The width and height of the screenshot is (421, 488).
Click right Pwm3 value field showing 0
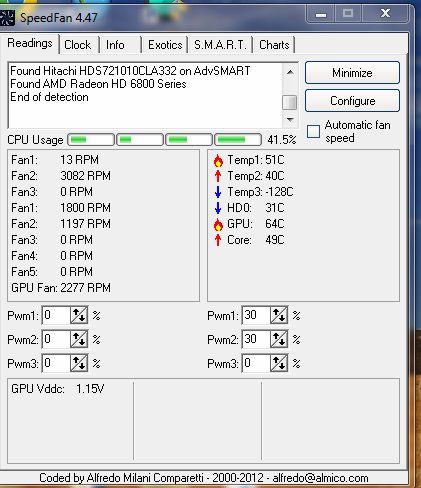pos(256,363)
